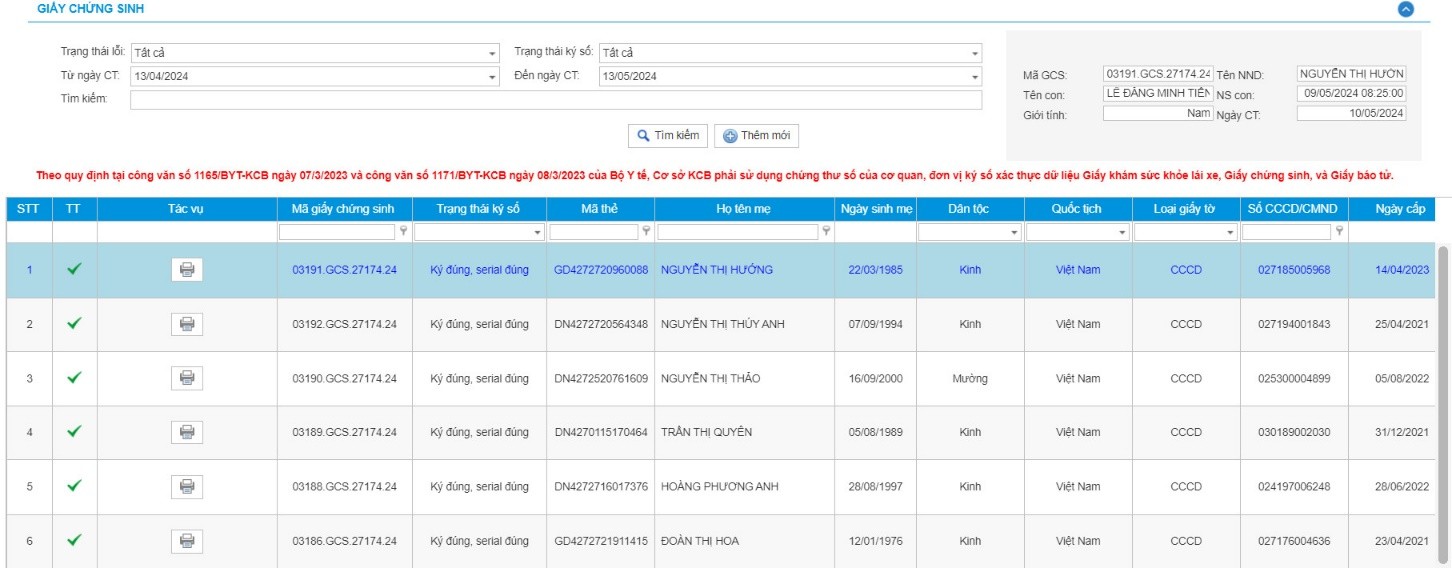Click print icon for HOÀNG PHƯƠNG ANH row

coord(186,486)
